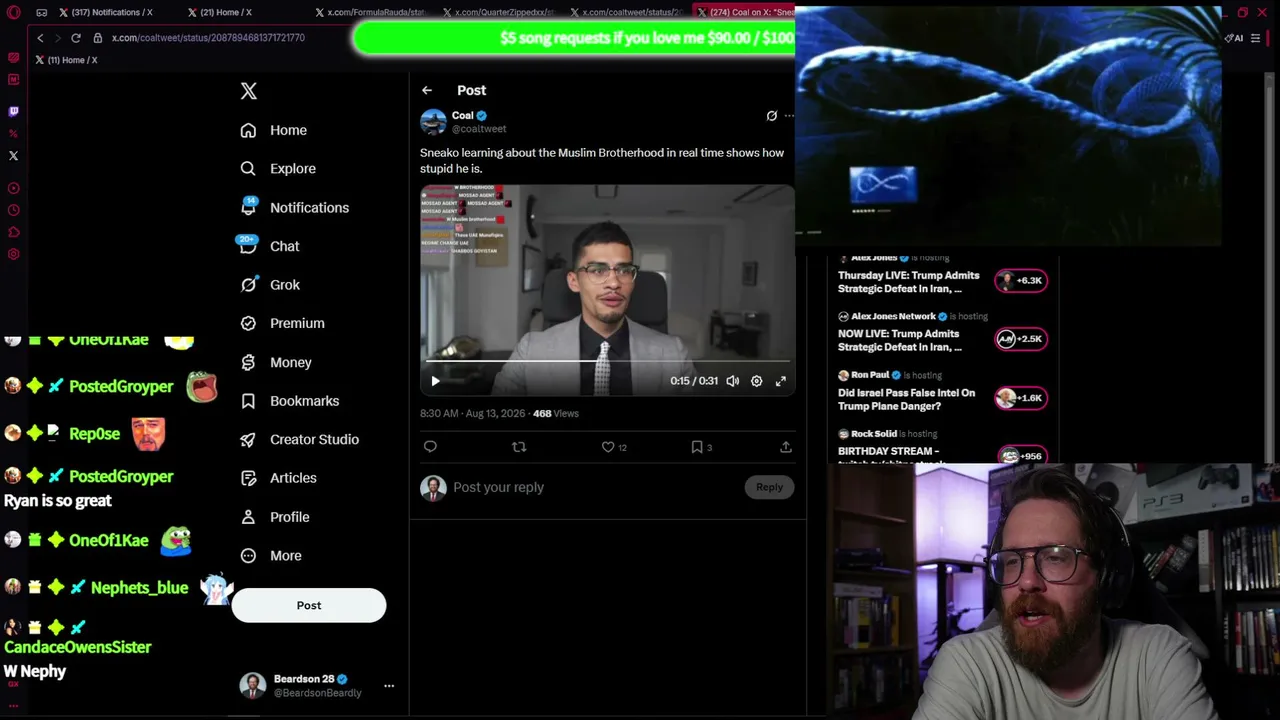Go to Home in the X sidebar
Image resolution: width=1280 pixels, height=720 pixels.
coord(274,130)
